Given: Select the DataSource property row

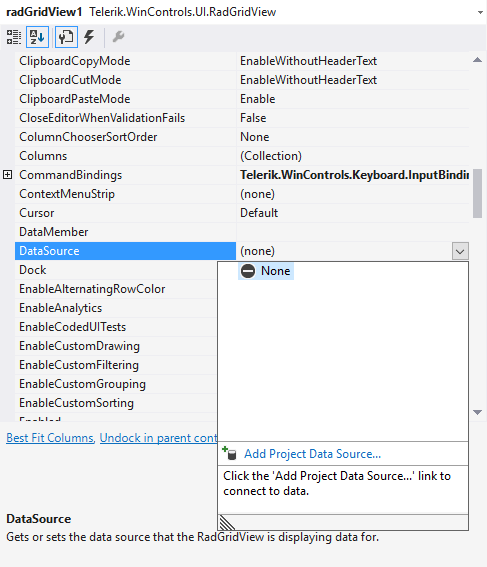Looking at the screenshot, I should point(125,251).
